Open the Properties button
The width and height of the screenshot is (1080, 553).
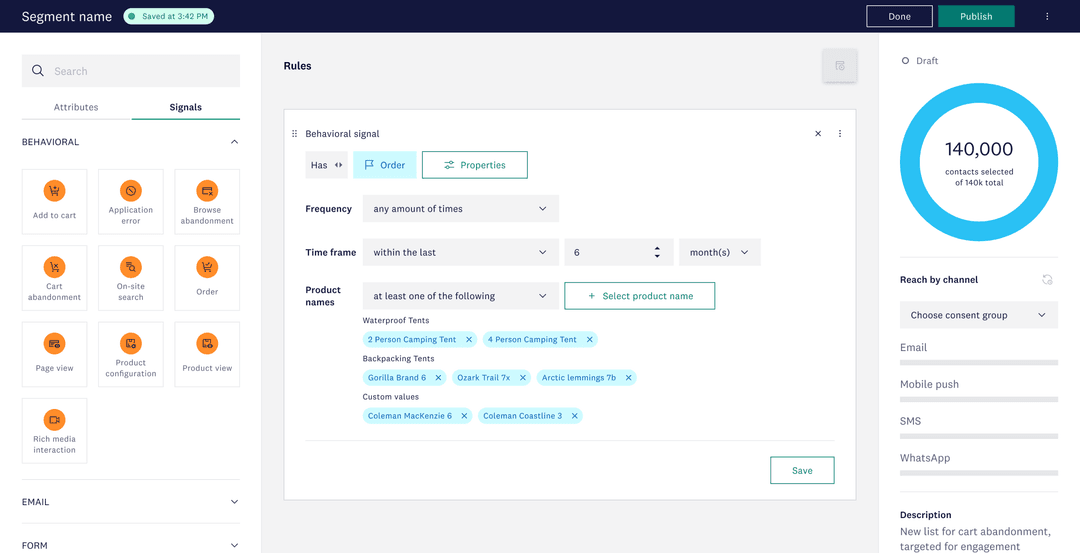coord(475,165)
